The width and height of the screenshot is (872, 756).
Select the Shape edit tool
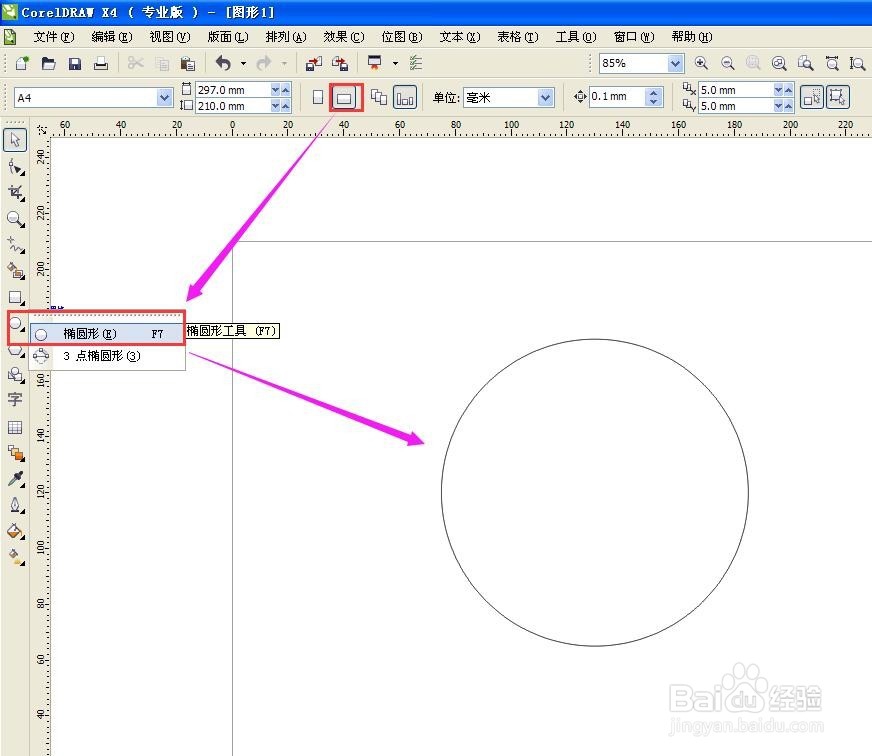16,167
